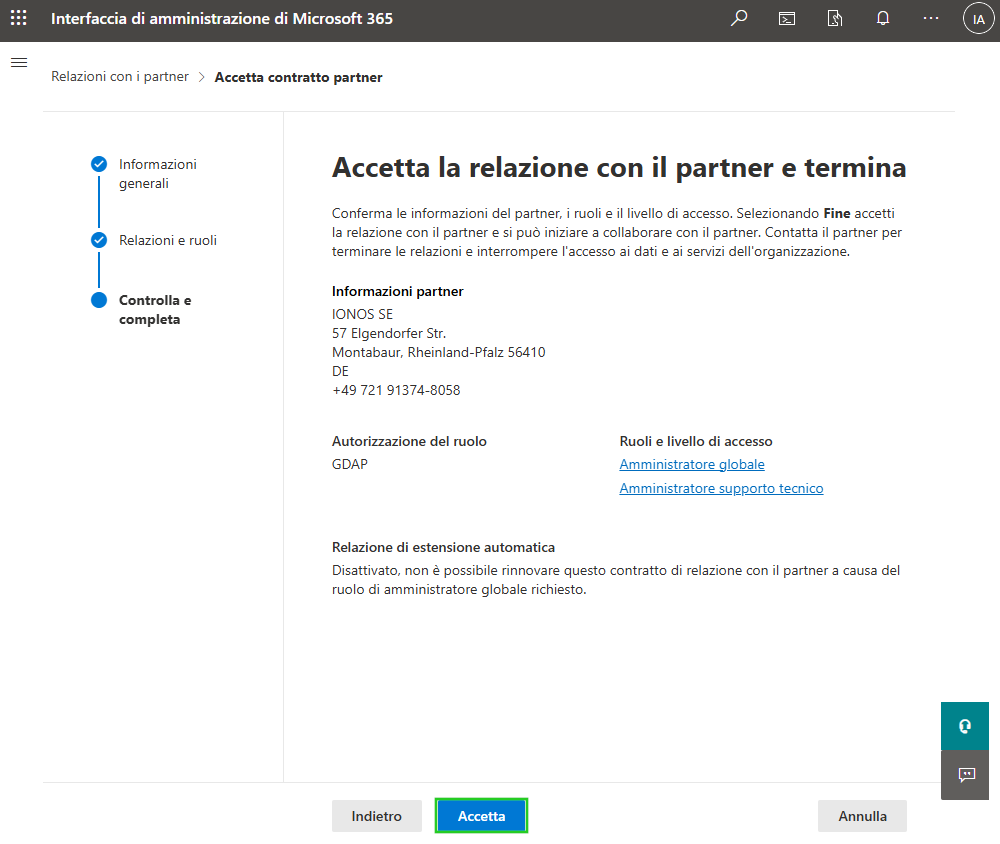Select the Autorizzazione del ruolo heading

click(409, 441)
